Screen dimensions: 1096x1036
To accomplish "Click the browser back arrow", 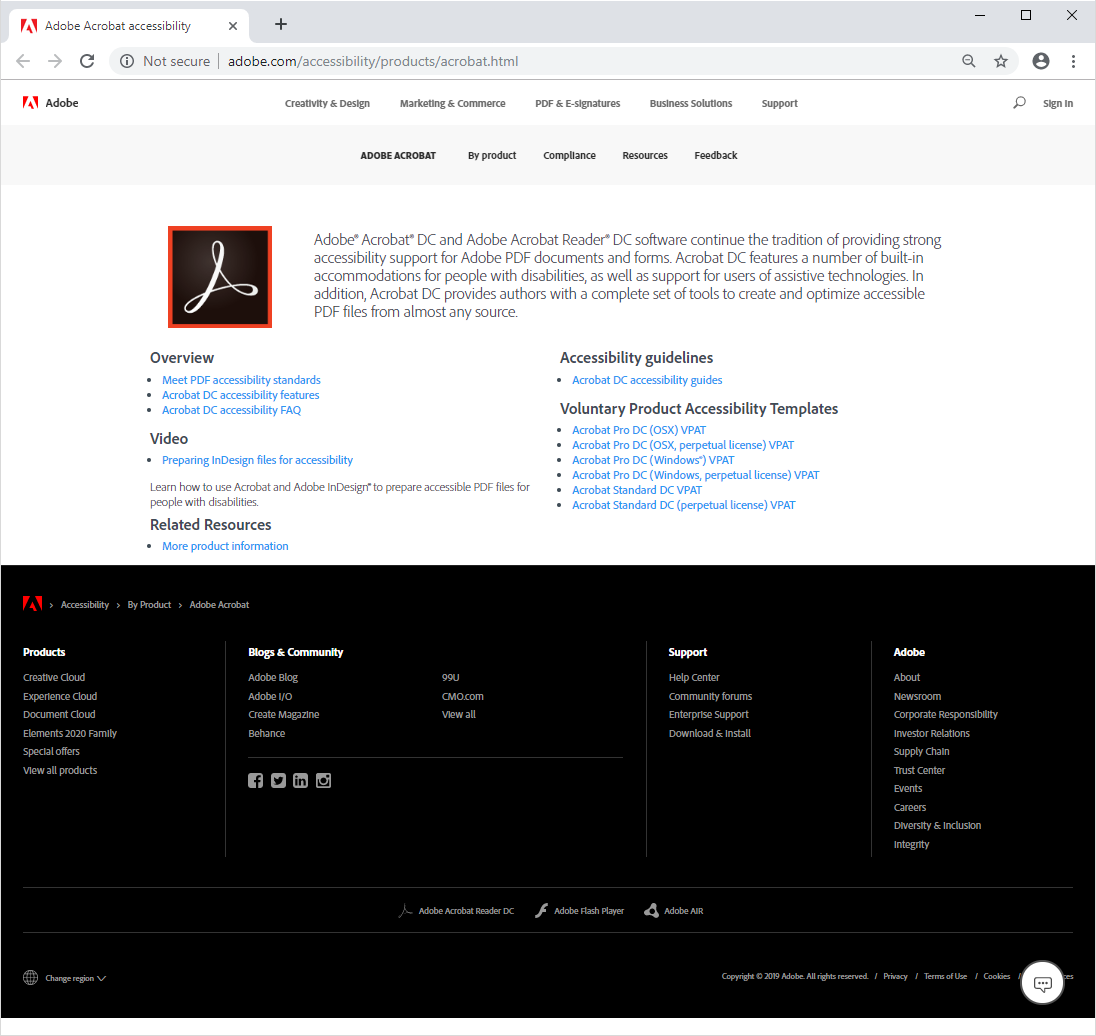I will (x=23, y=61).
